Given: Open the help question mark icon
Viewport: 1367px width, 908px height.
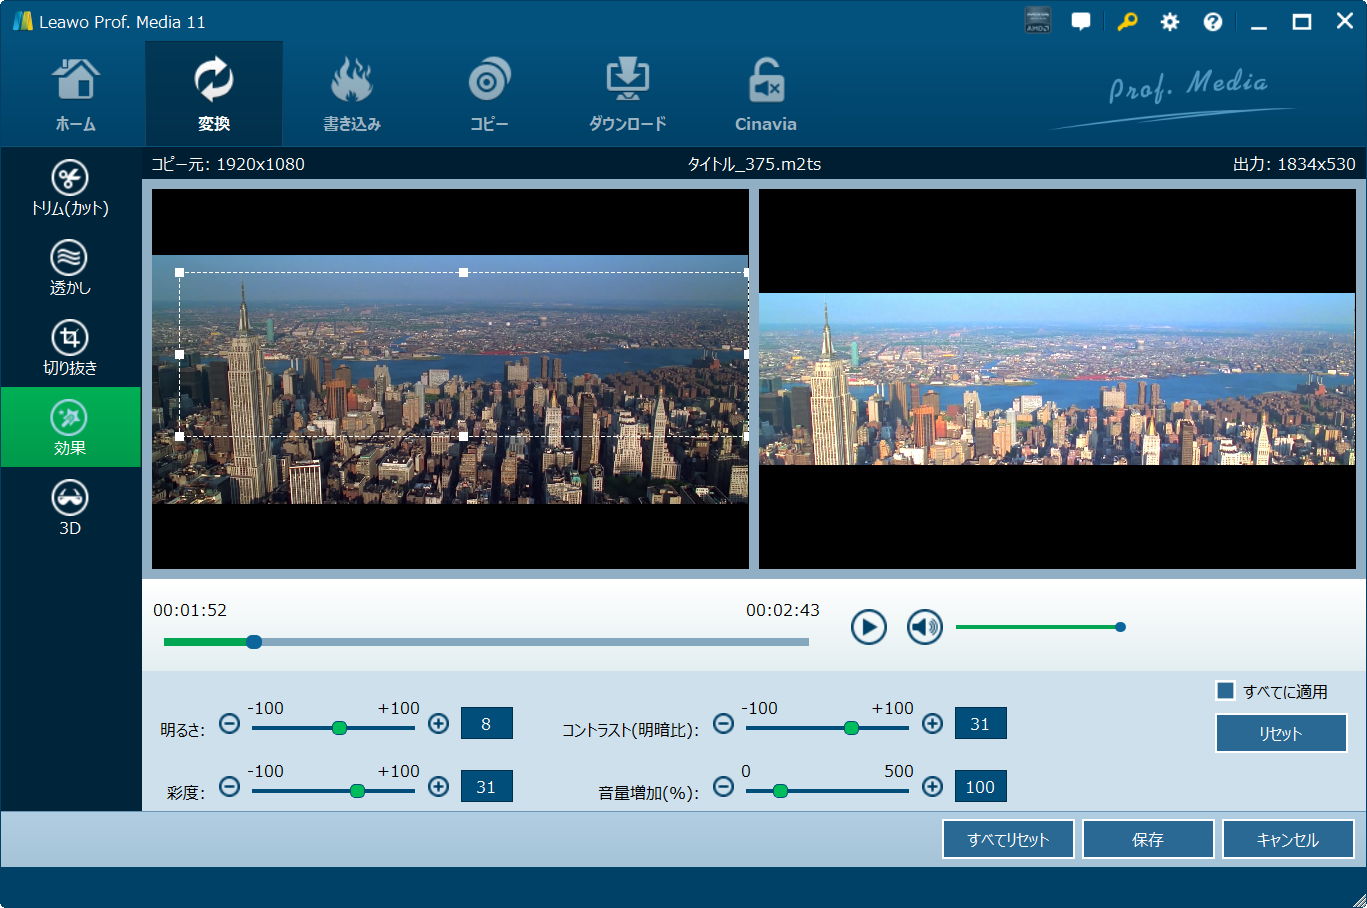Looking at the screenshot, I should click(x=1212, y=22).
